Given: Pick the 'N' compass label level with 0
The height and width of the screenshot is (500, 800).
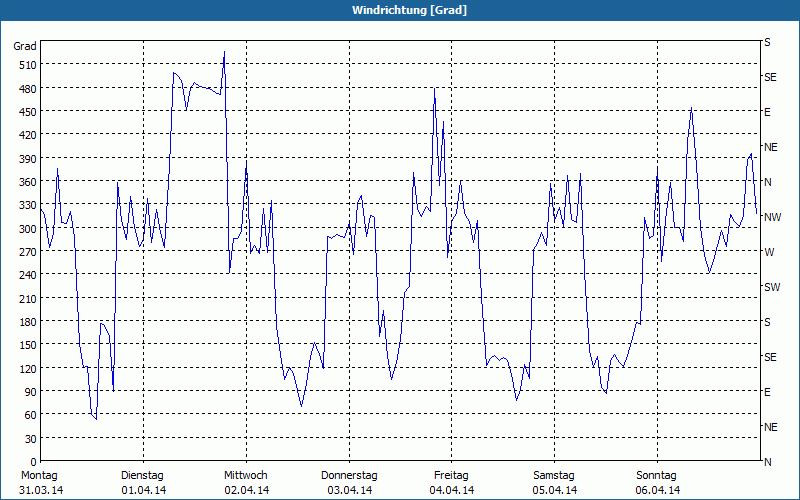Looking at the screenshot, I should 768,462.
